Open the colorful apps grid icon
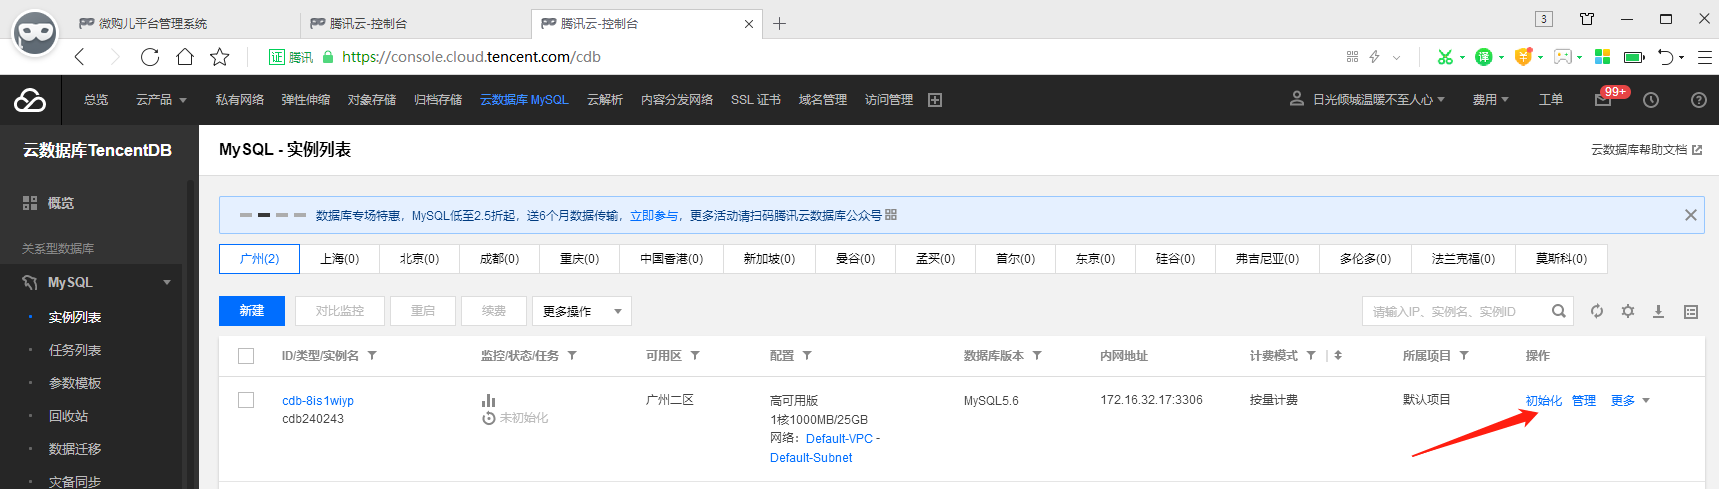This screenshot has width=1719, height=489. (x=1602, y=57)
